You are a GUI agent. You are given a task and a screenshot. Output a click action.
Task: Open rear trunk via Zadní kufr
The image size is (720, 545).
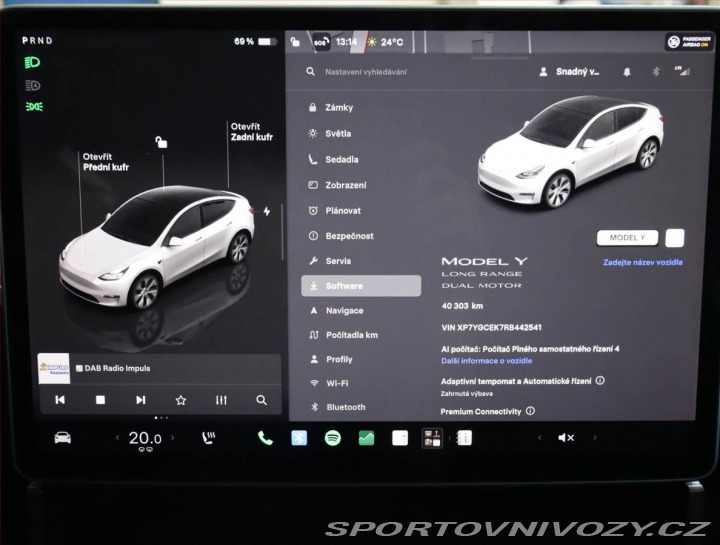pos(252,132)
